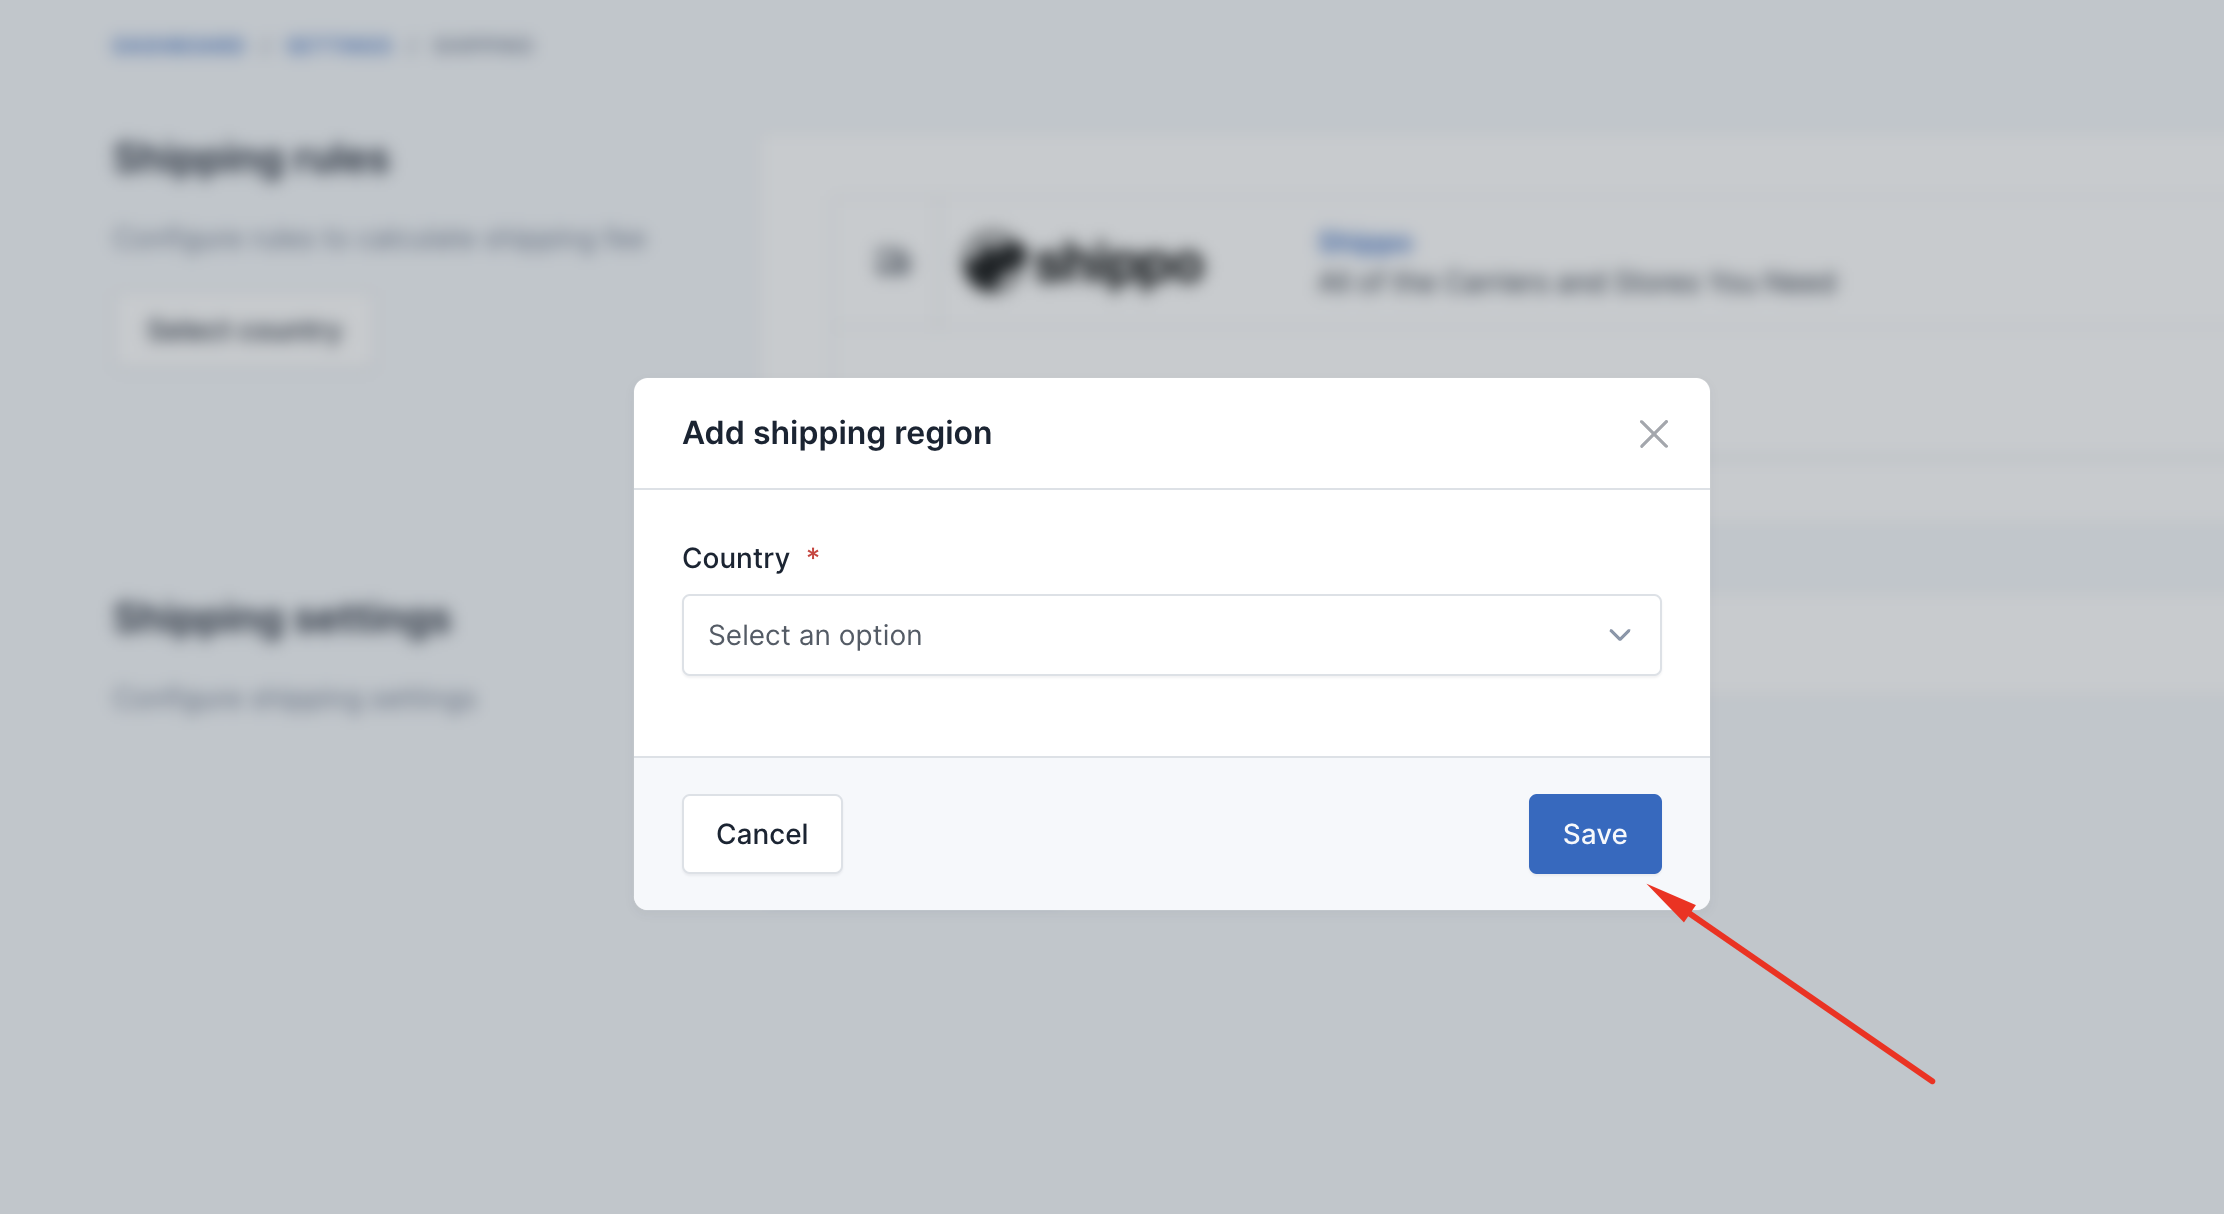Click the dropdown chevron arrow in Country field
This screenshot has width=2224, height=1214.
(x=1619, y=635)
